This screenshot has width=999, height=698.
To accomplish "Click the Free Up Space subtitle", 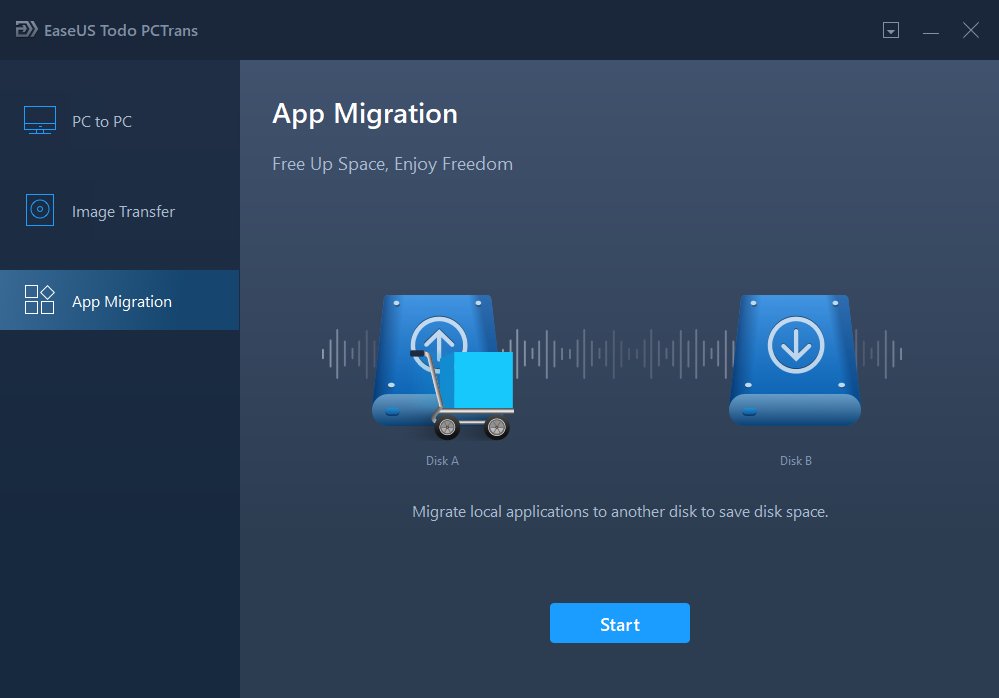I will point(392,163).
